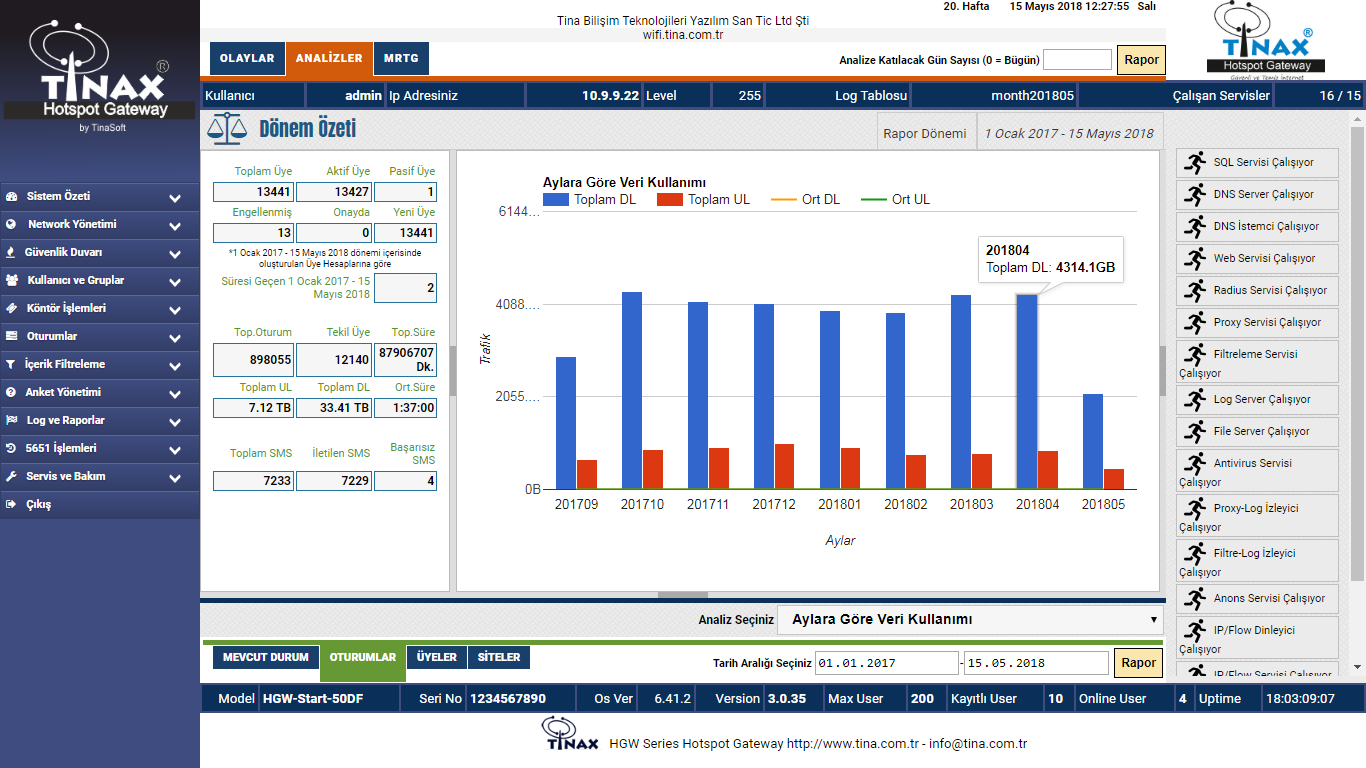Click the running-man icon beside SQL Servisi
Screen dimensions: 1366x768
pyautogui.click(x=1194, y=162)
